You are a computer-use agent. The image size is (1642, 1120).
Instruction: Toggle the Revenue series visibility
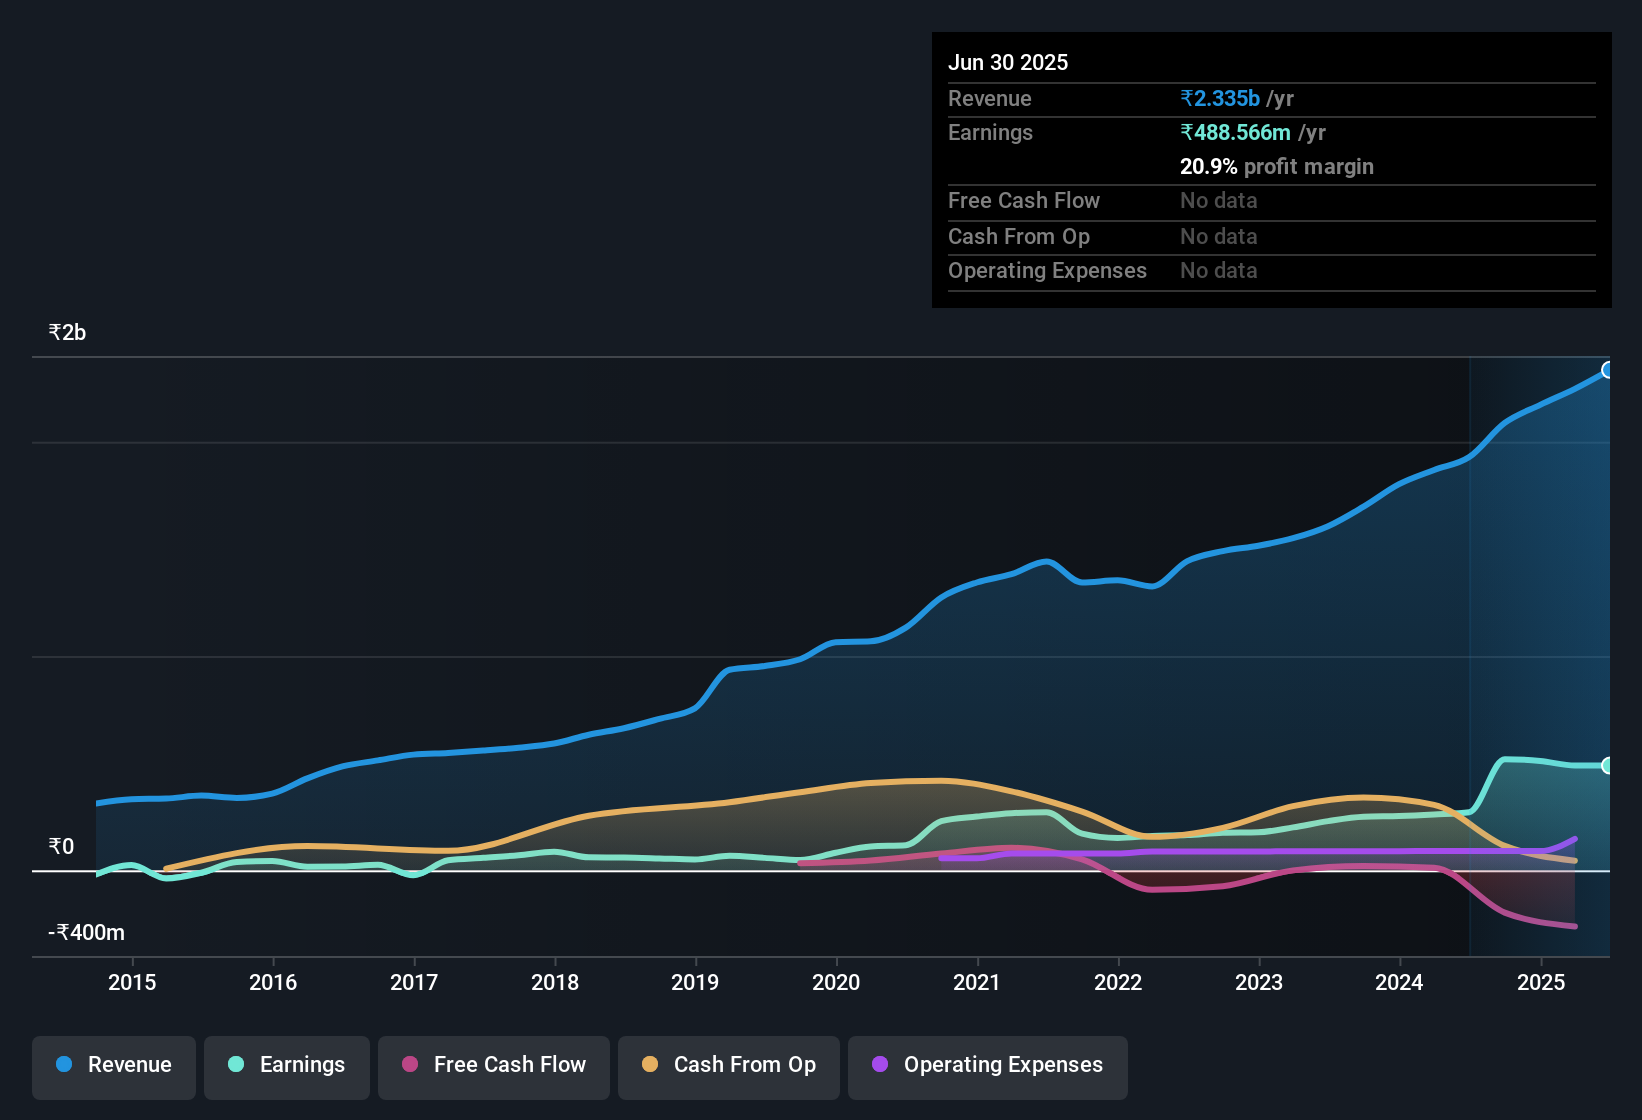coord(113,1065)
